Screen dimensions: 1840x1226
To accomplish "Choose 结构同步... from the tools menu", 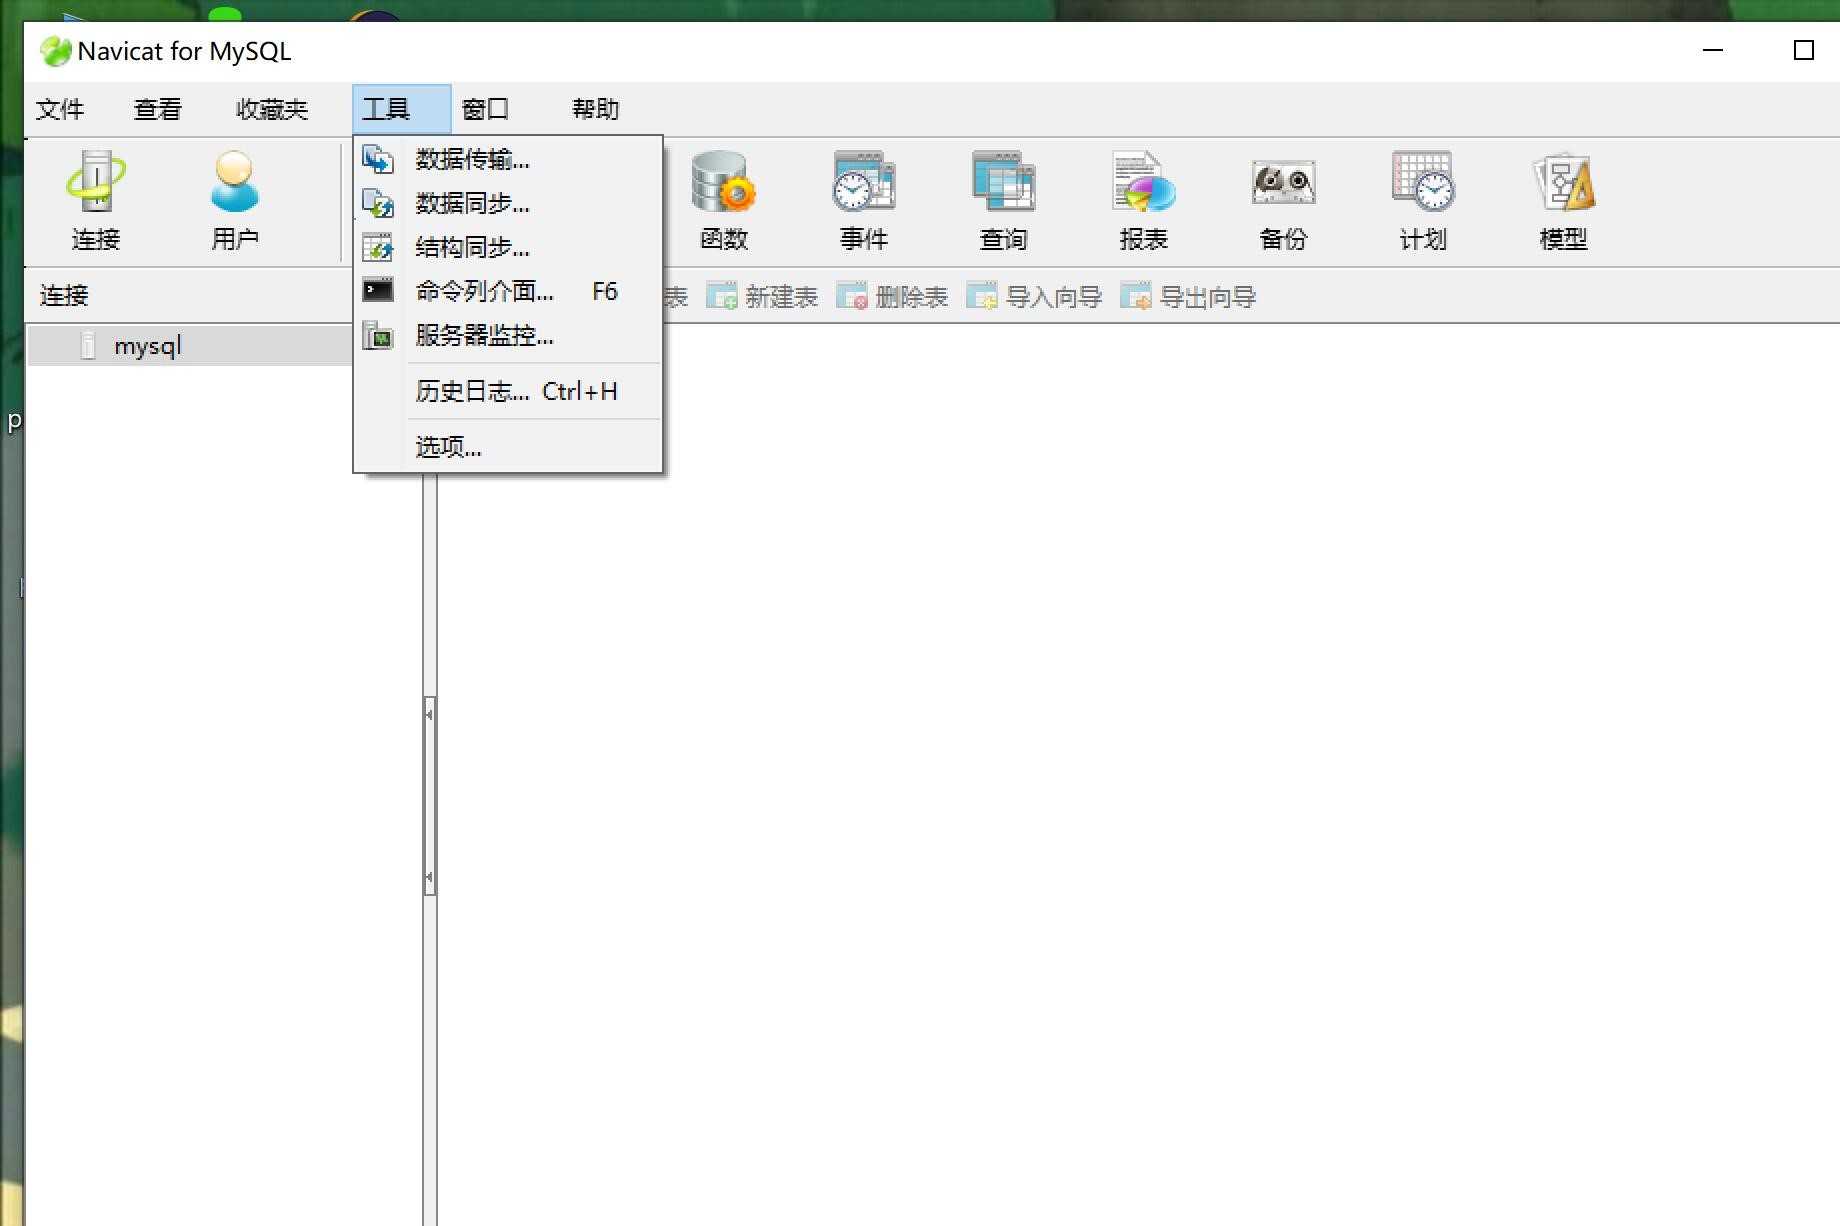I will [x=508, y=247].
